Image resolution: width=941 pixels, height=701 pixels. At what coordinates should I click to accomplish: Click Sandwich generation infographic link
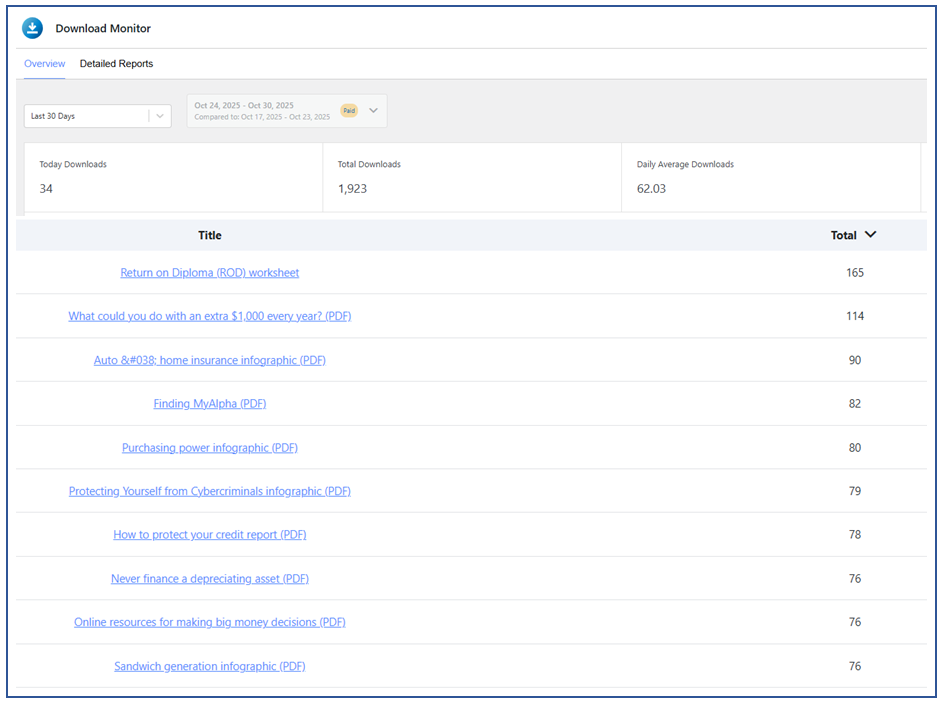coord(210,666)
